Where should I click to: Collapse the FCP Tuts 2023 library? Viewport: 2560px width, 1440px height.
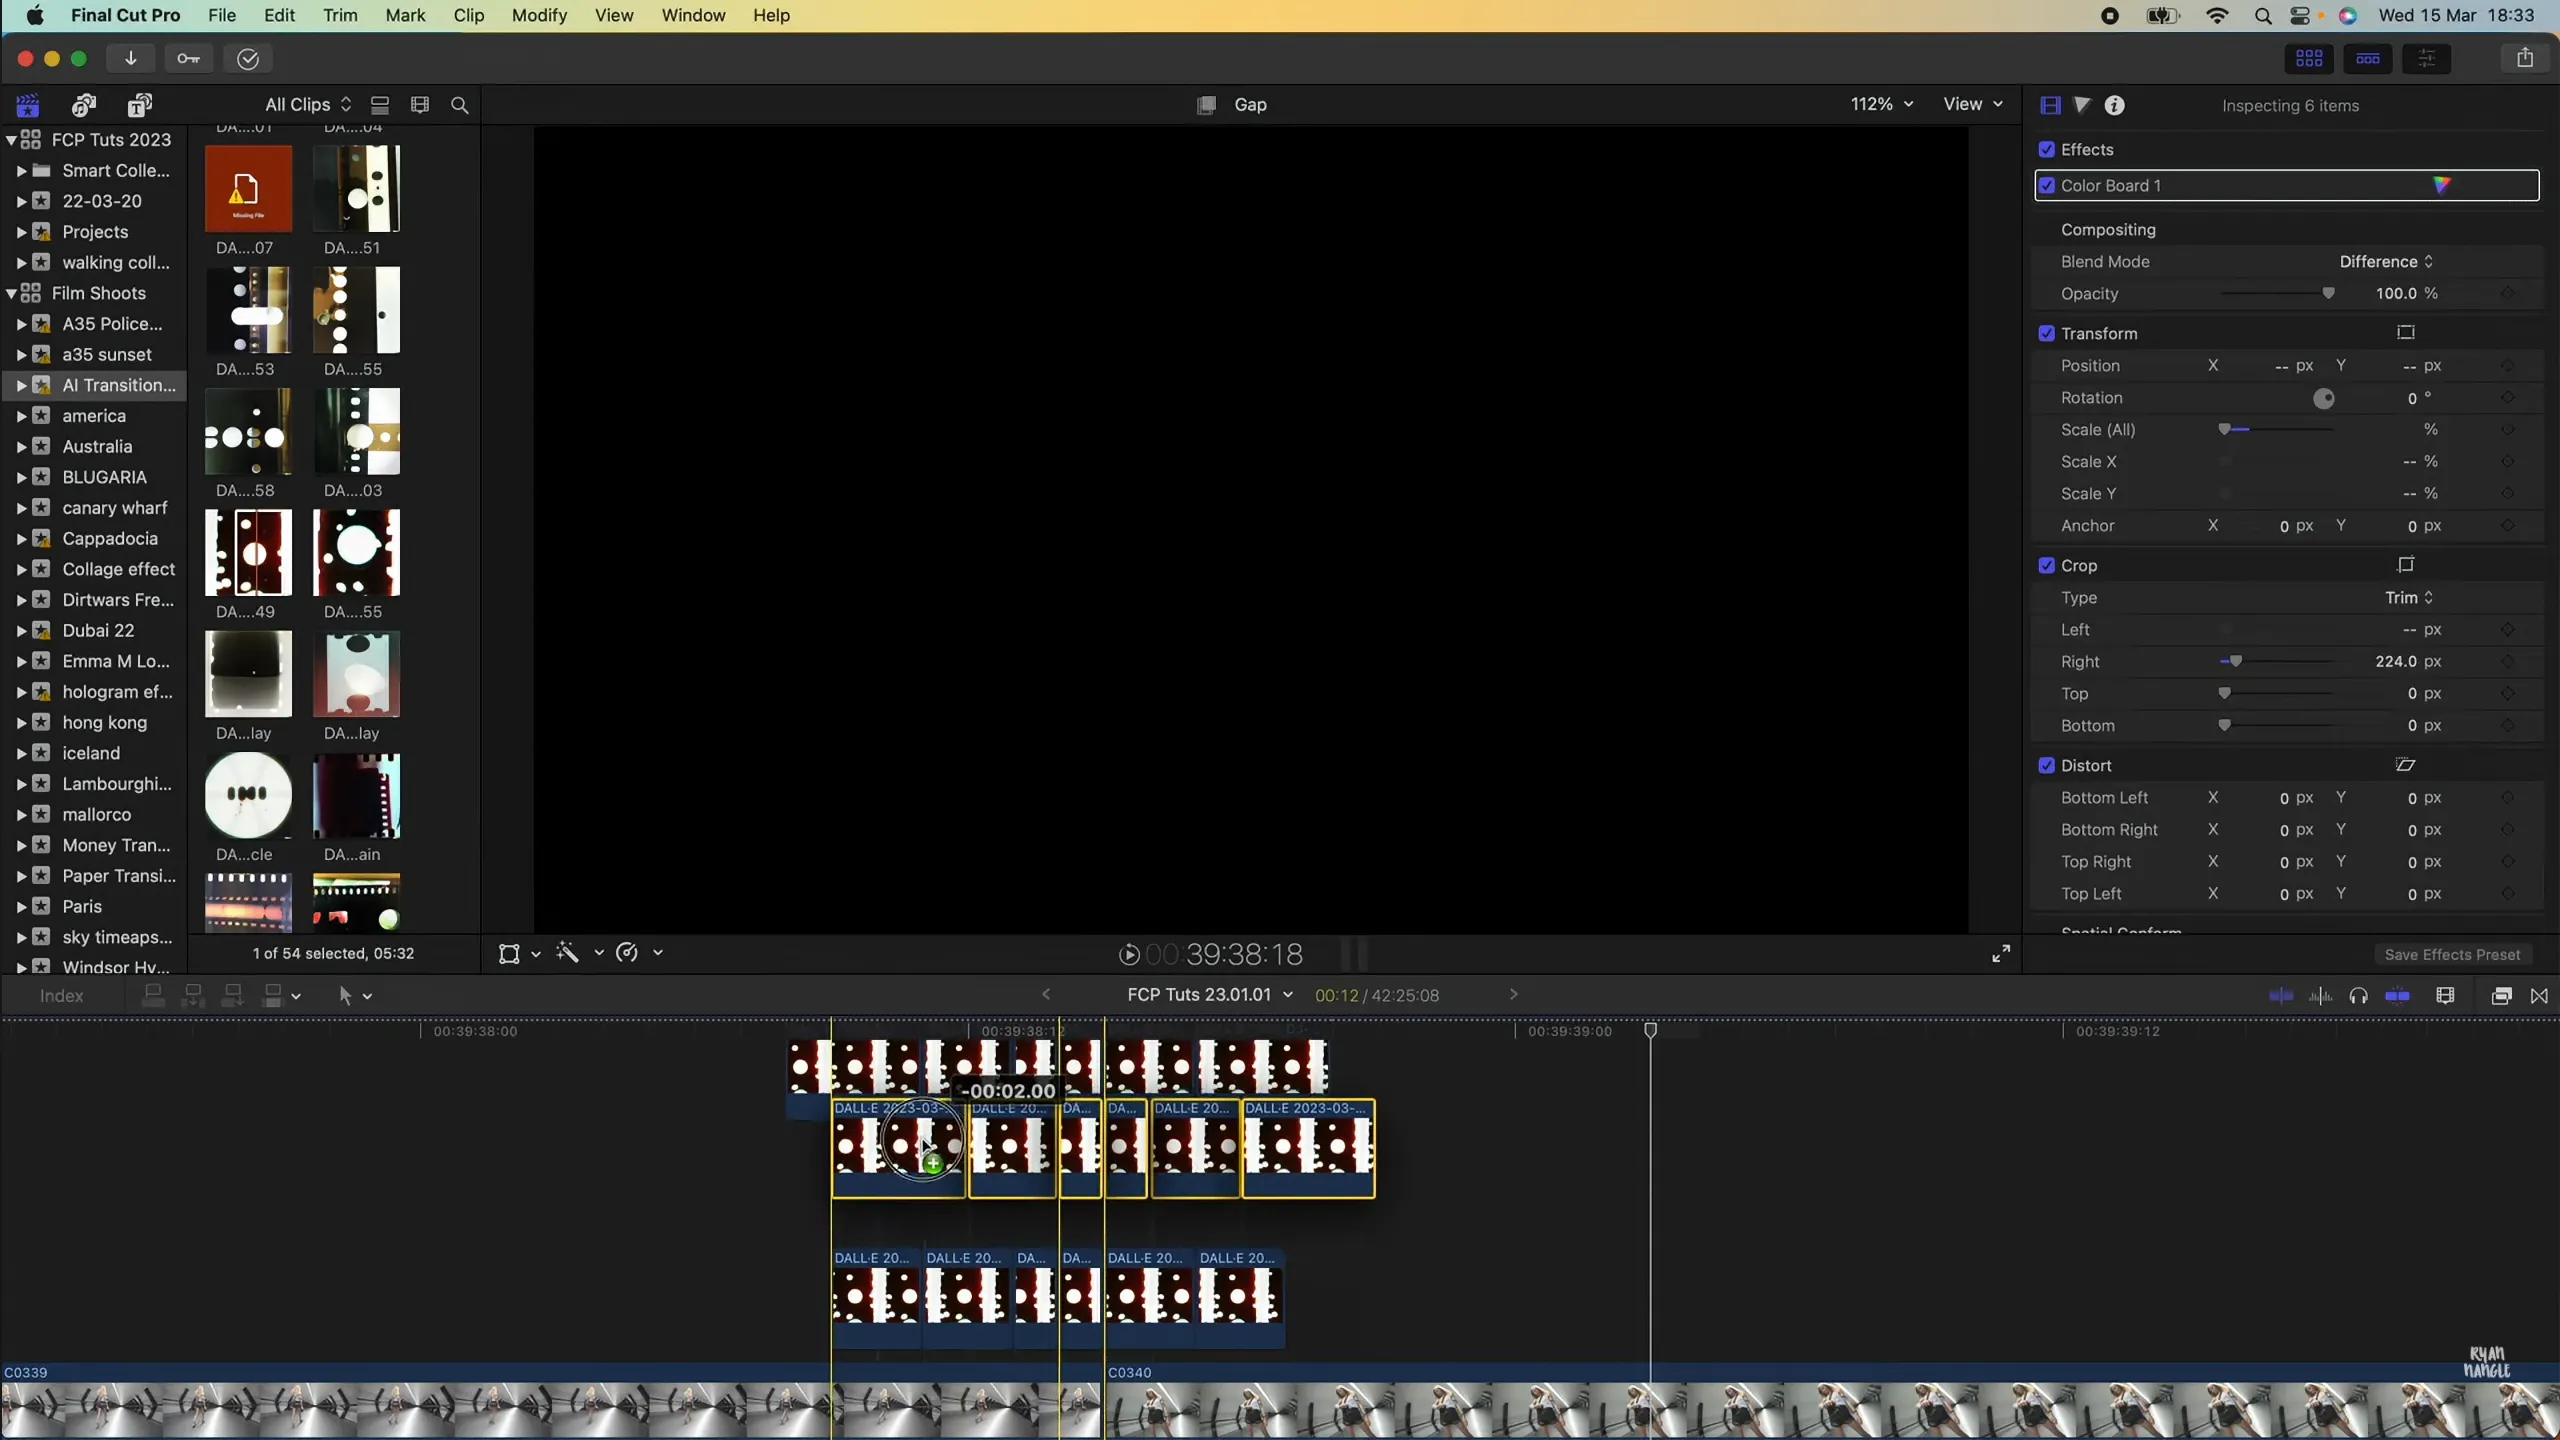pos(11,139)
